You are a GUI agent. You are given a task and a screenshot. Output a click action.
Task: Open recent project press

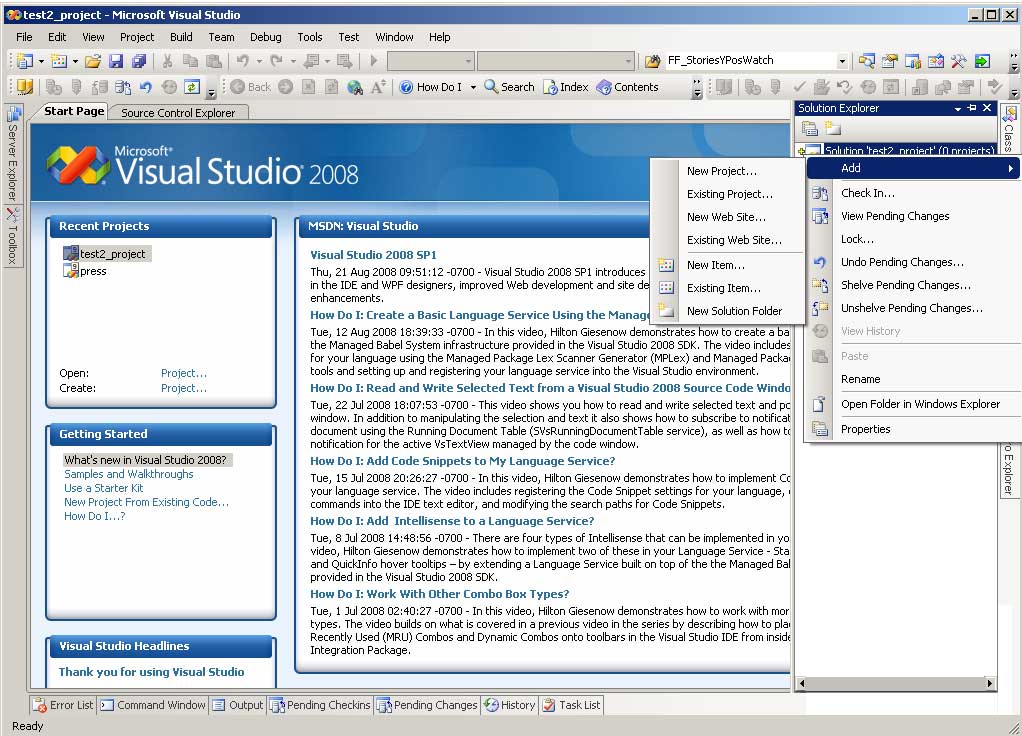click(x=85, y=271)
